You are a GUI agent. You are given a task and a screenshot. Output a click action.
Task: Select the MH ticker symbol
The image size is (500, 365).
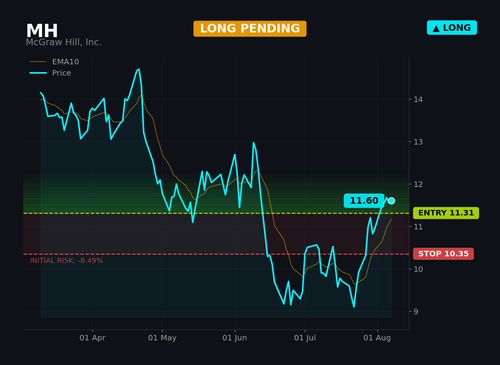coord(42,31)
